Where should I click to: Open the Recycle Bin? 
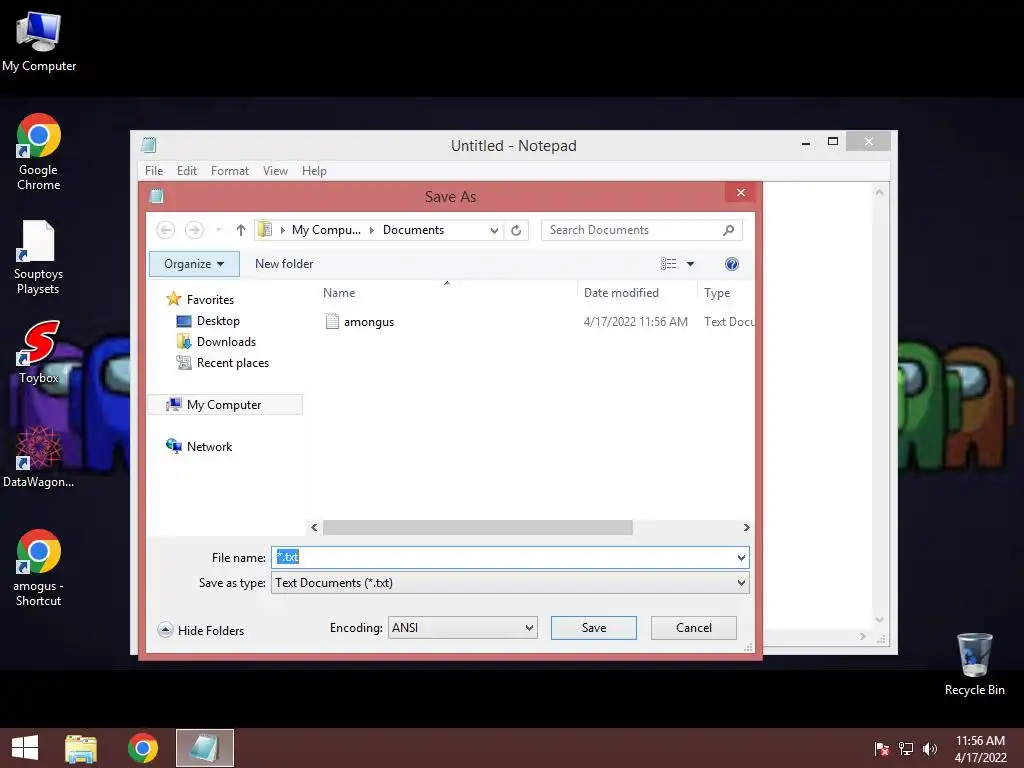coord(974,664)
